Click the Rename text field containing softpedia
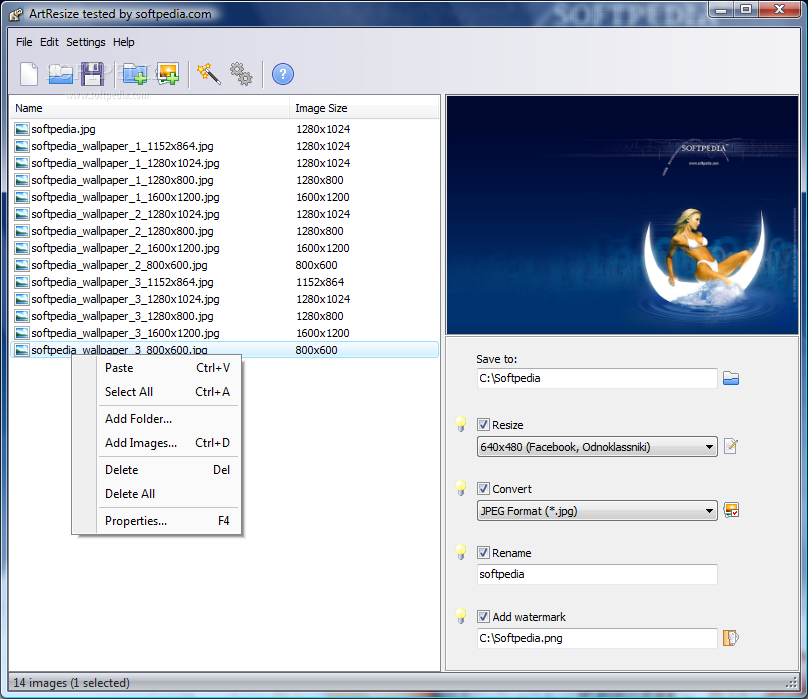Image resolution: width=808 pixels, height=699 pixels. tap(597, 574)
